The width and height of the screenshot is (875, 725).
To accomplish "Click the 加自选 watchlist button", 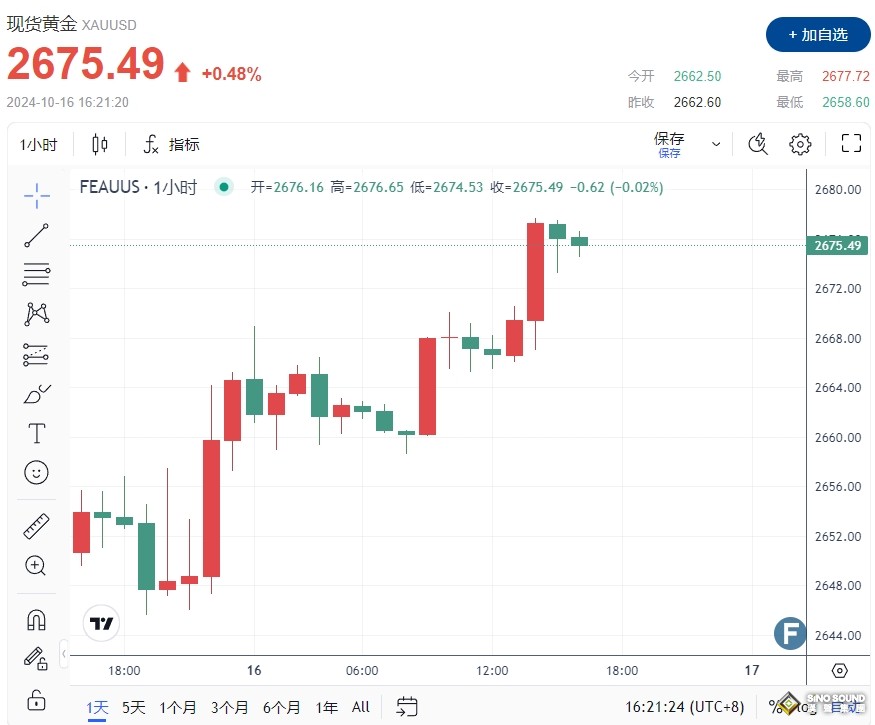I will tap(820, 34).
